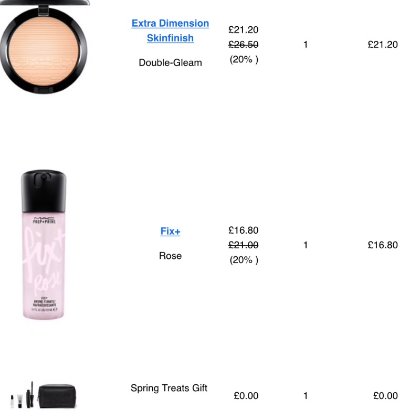Screen dimensions: 420x420
Task: Click the Fix+ Rose spray bottle image
Action: click(x=43, y=245)
